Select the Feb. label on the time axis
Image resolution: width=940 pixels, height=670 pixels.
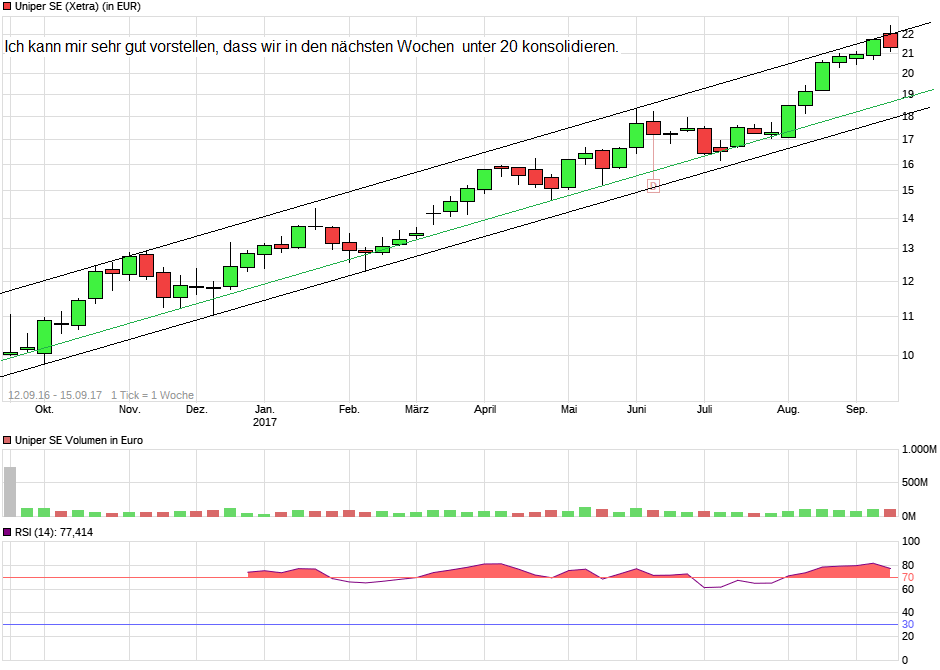click(349, 409)
